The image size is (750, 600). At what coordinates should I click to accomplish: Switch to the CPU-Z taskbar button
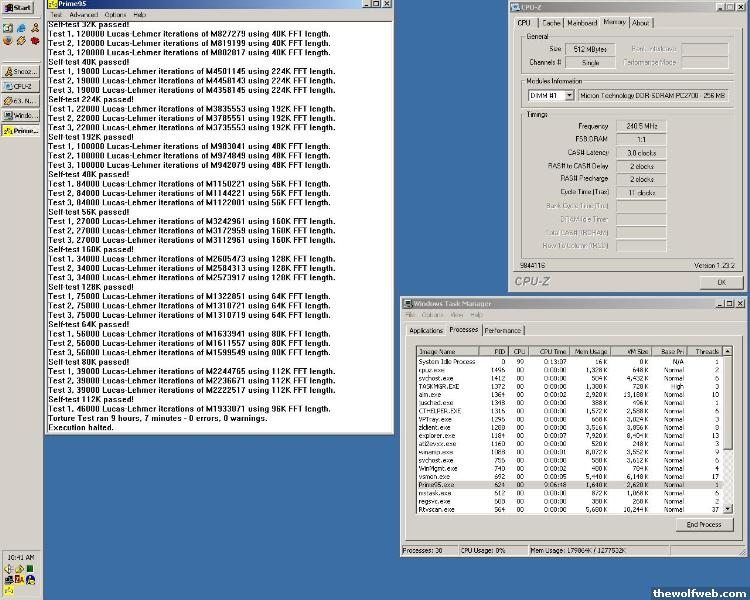click(x=21, y=87)
